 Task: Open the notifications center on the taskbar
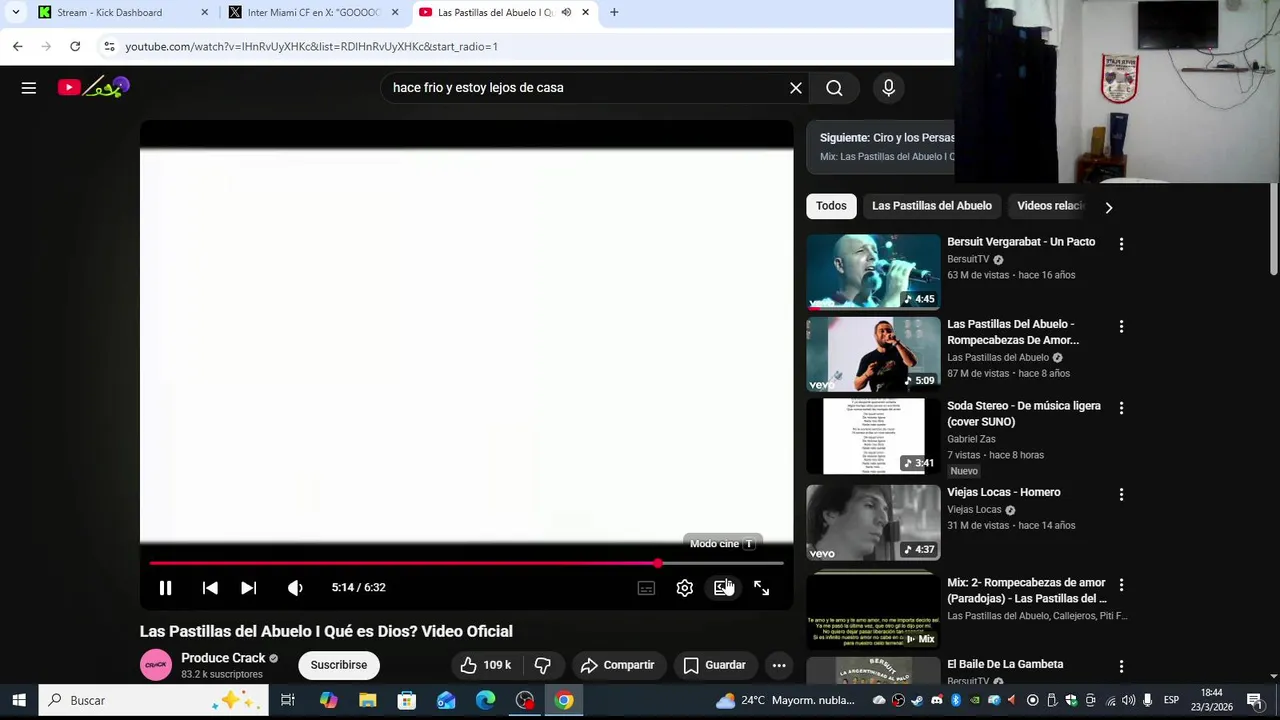coord(1255,700)
